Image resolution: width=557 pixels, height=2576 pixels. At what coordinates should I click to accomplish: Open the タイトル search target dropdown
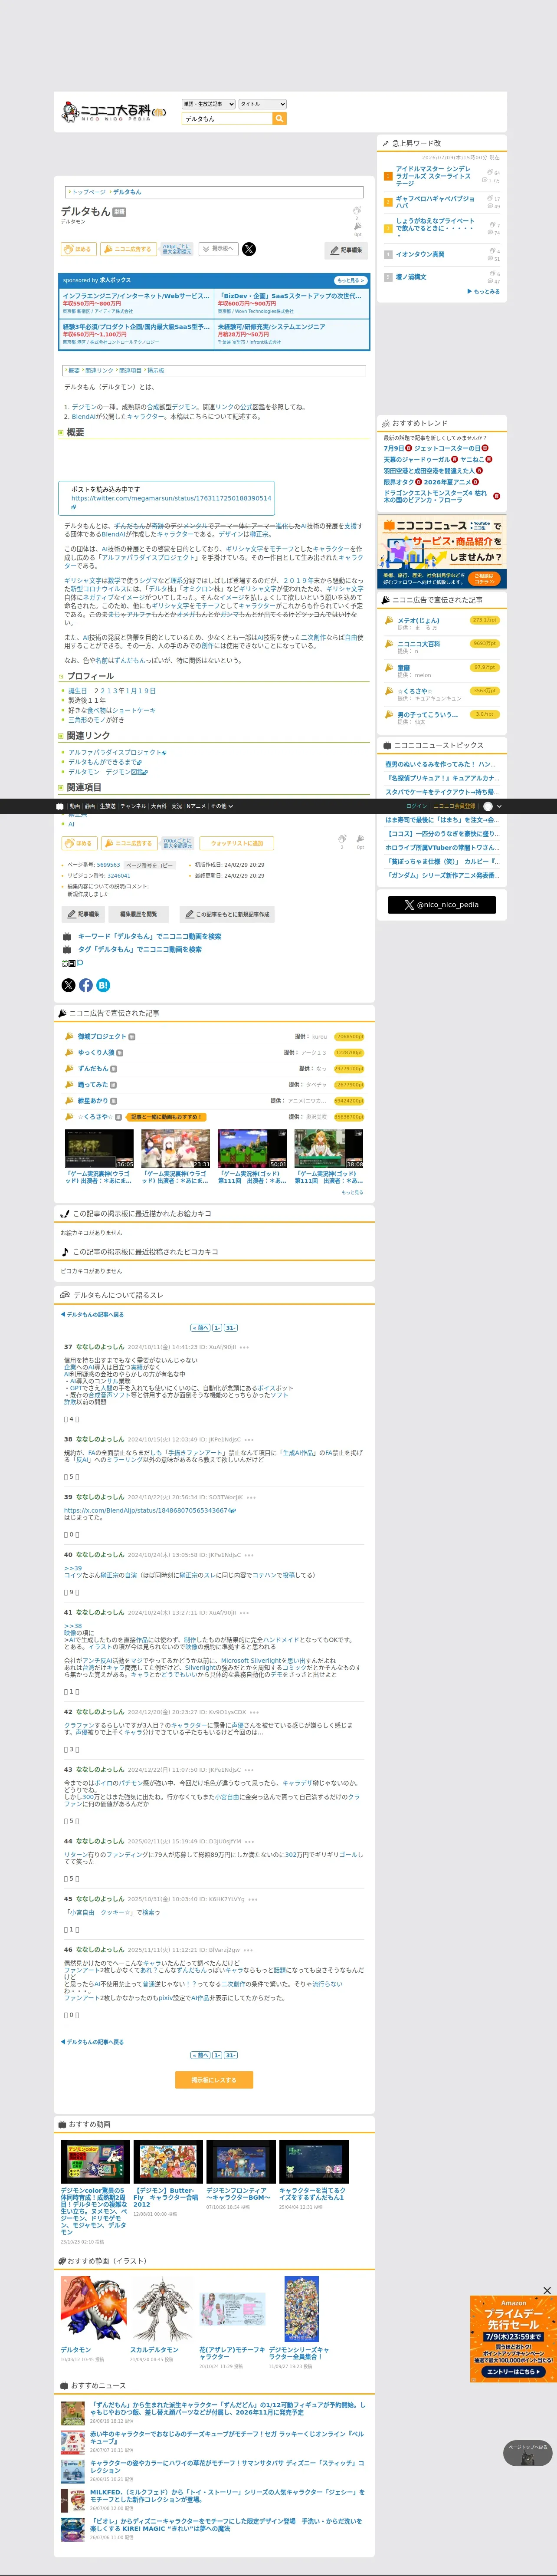(x=262, y=104)
